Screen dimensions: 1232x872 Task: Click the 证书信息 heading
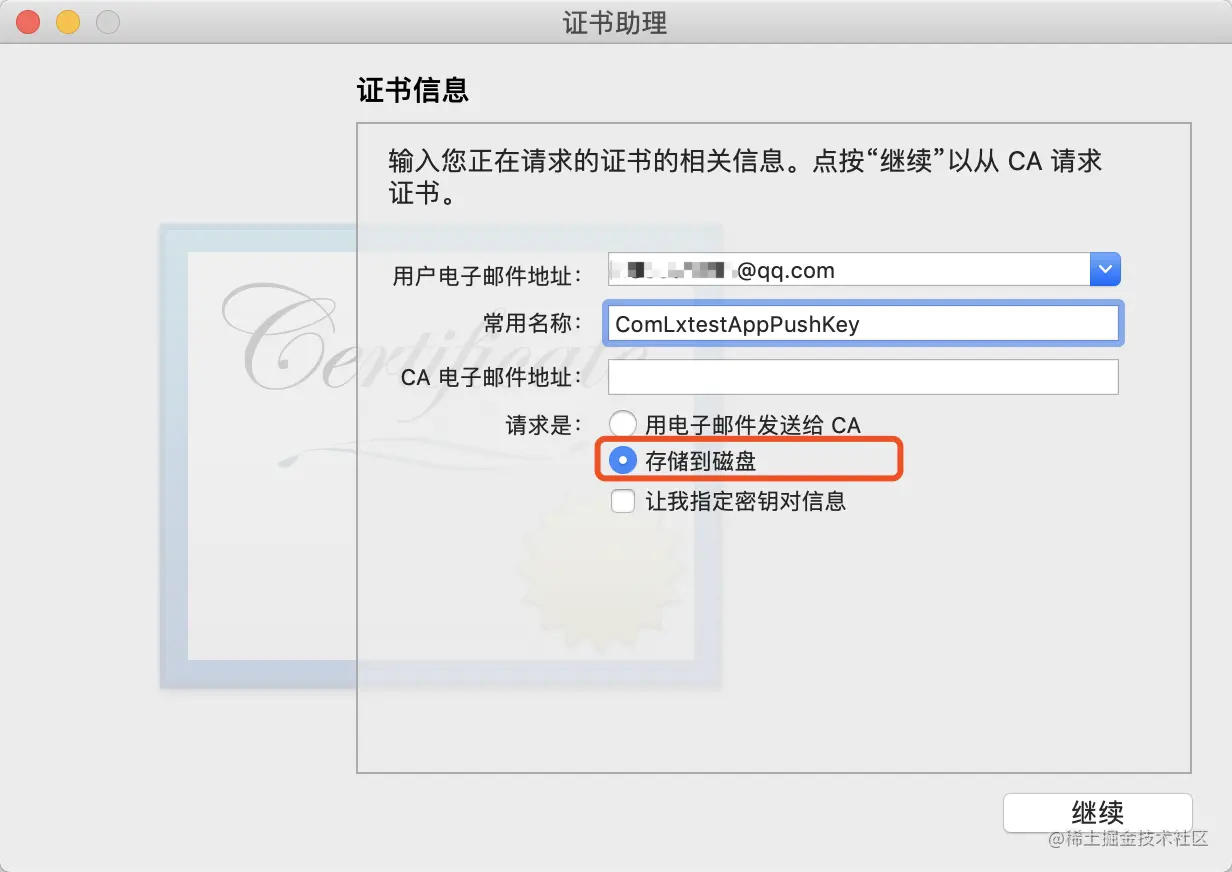click(x=413, y=92)
